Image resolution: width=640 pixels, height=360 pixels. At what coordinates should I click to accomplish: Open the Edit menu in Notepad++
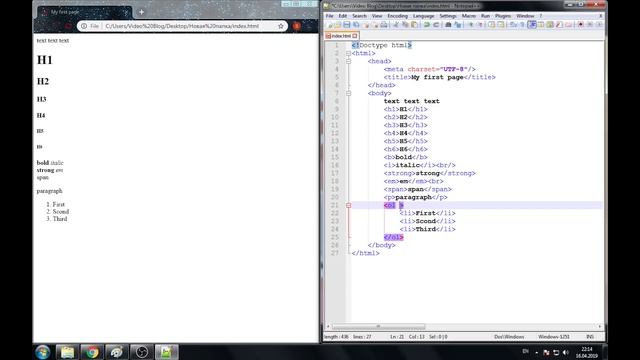click(342, 16)
